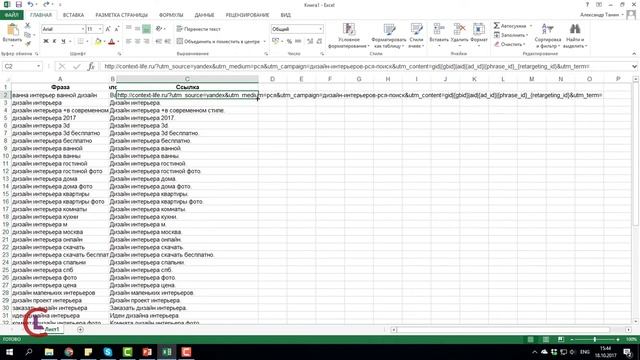Click the Paste (Вставить) clipboard icon

(x=12, y=29)
